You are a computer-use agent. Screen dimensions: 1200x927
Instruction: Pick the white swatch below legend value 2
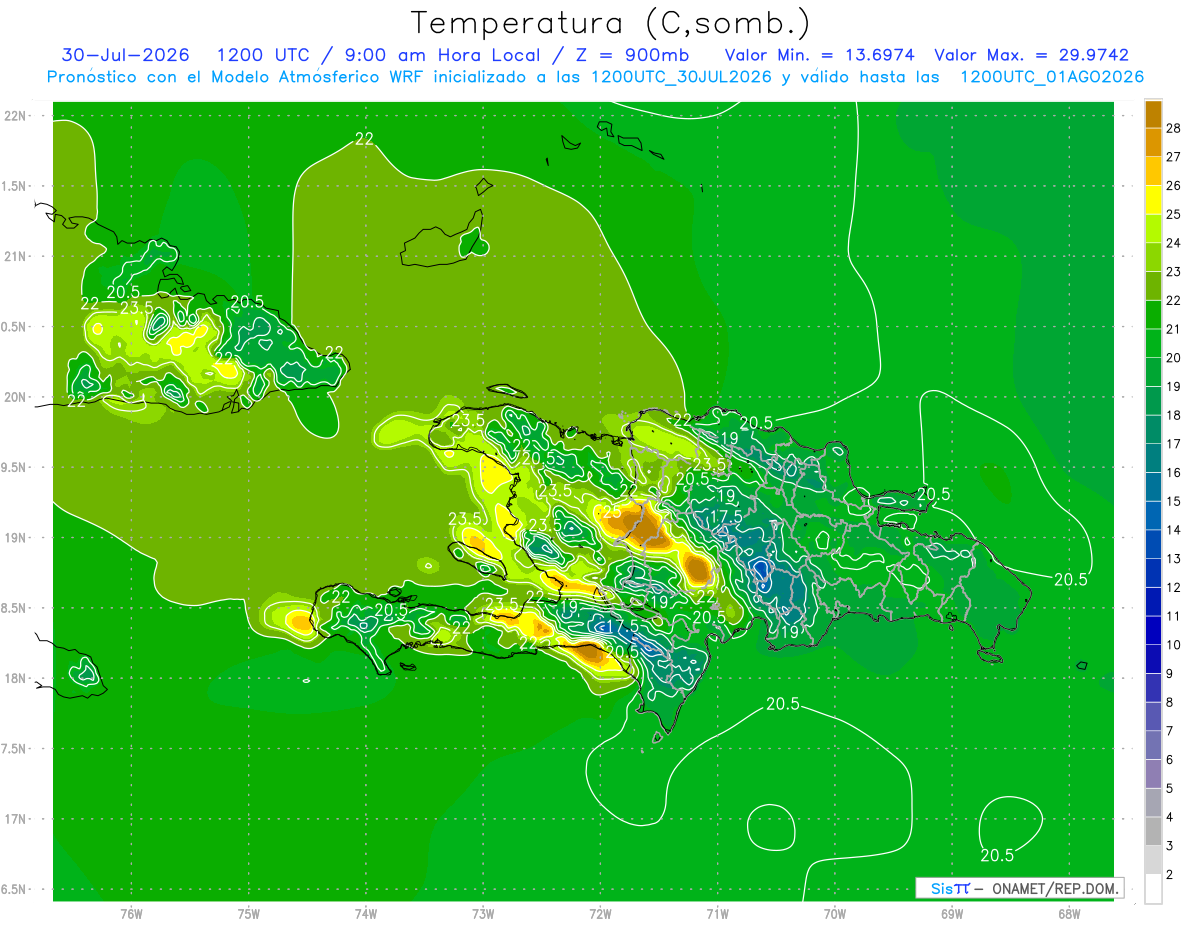pyautogui.click(x=1153, y=889)
